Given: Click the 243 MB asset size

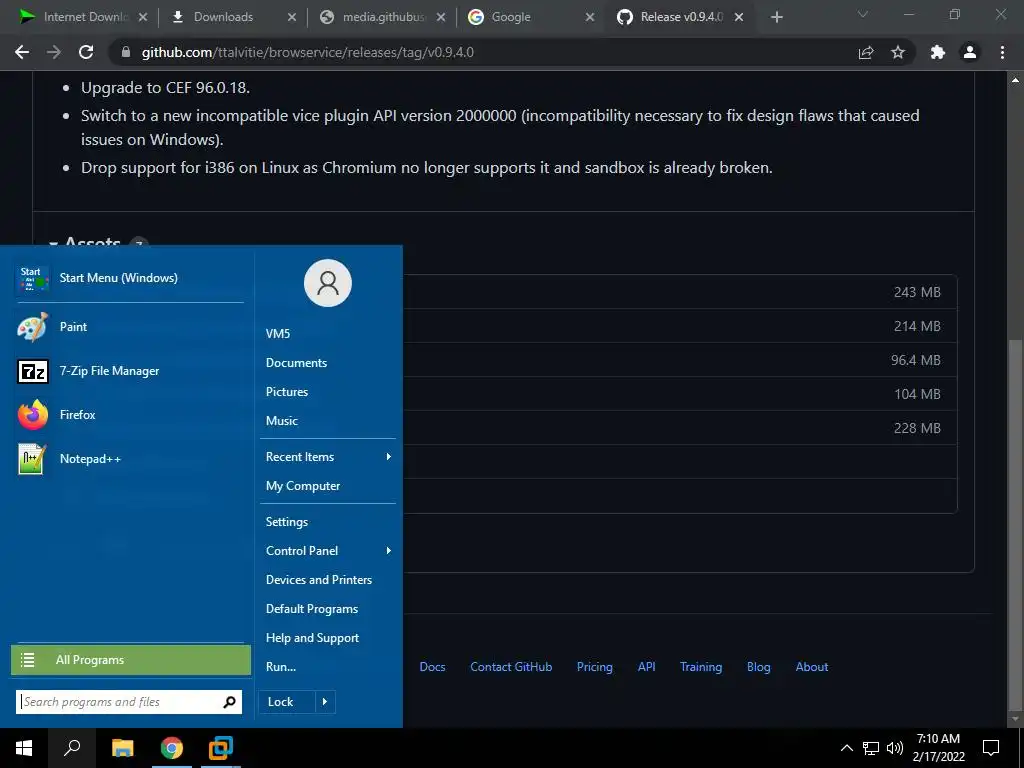Looking at the screenshot, I should (917, 292).
